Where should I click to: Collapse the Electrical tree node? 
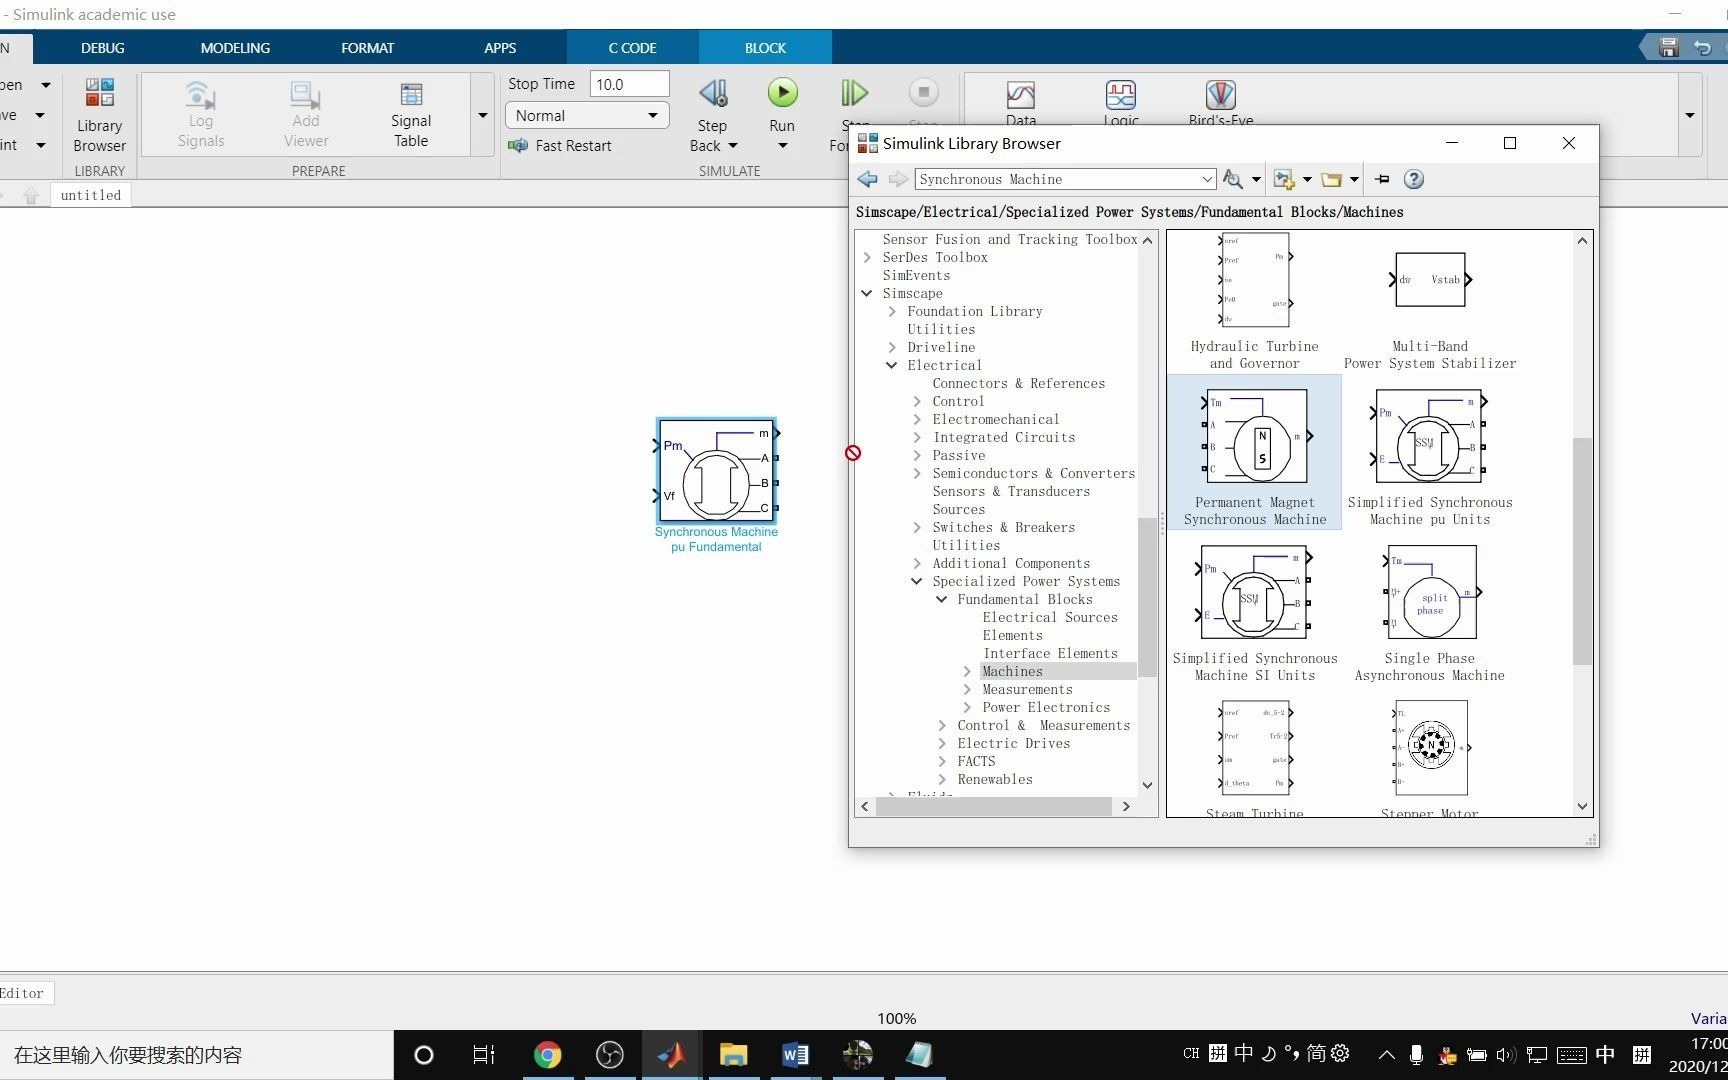point(892,365)
